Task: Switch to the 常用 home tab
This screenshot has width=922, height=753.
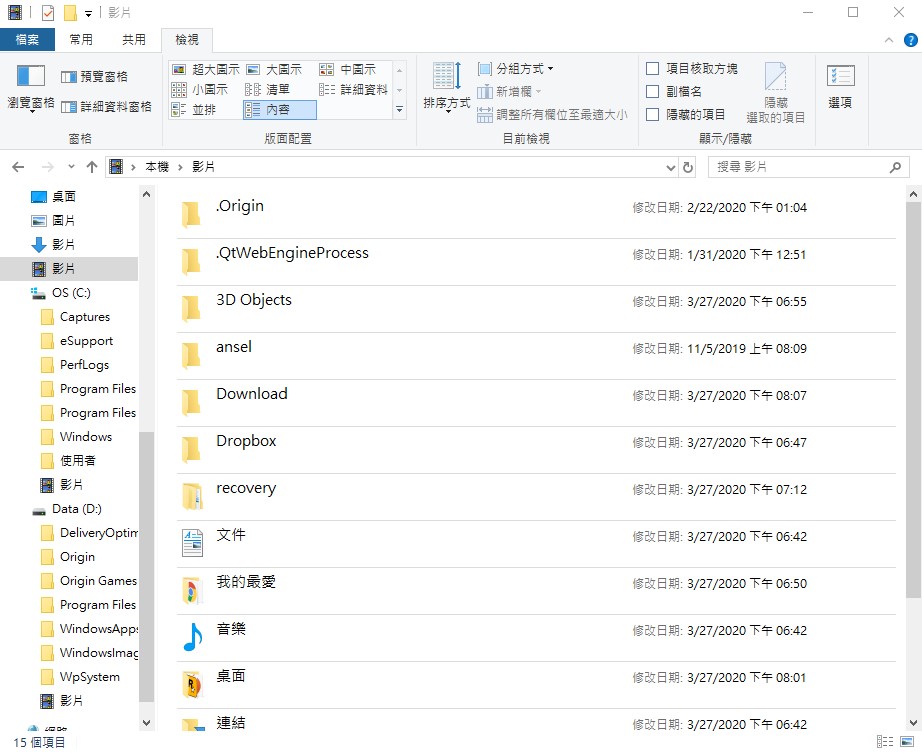Action: click(81, 39)
